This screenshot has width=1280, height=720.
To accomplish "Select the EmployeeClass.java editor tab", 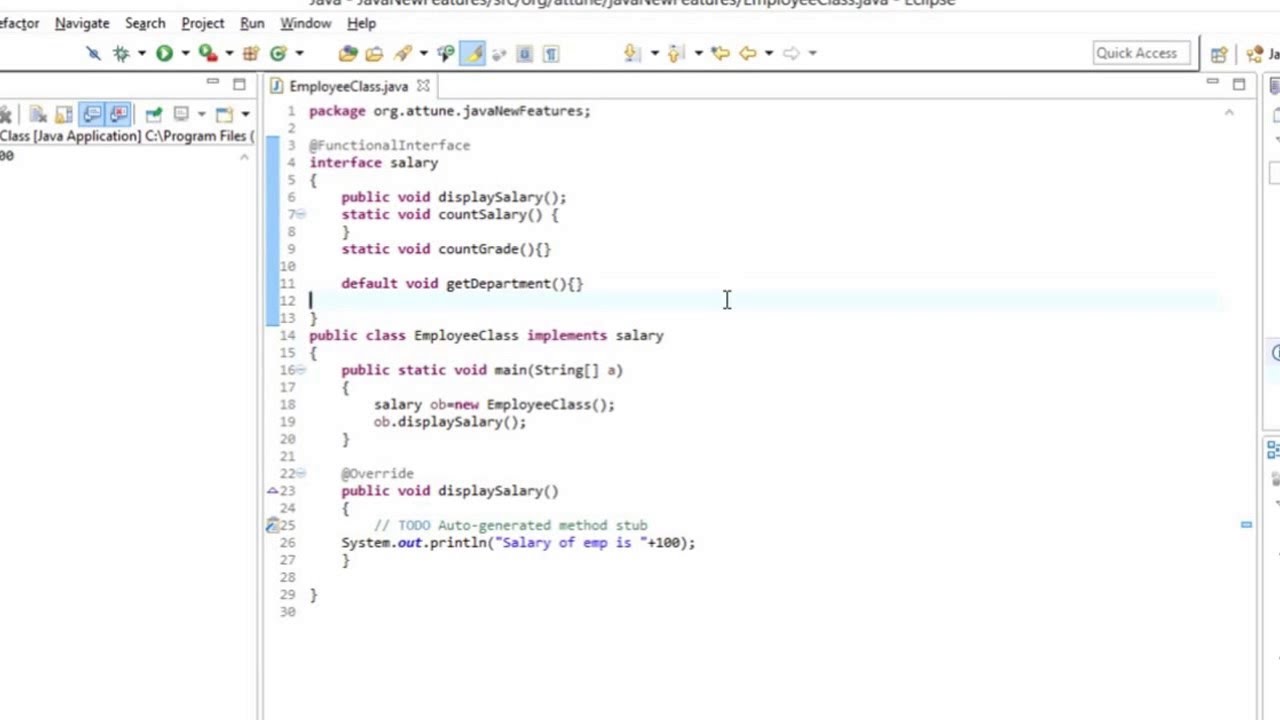I will click(x=348, y=86).
